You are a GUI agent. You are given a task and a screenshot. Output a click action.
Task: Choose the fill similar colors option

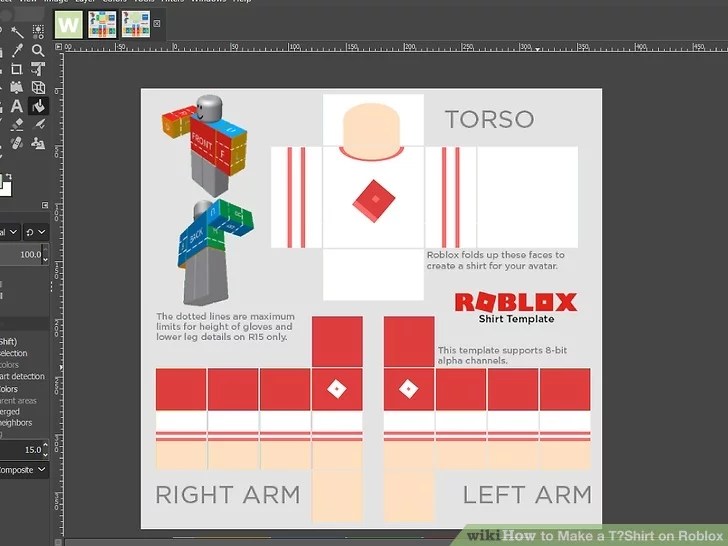[x=9, y=365]
